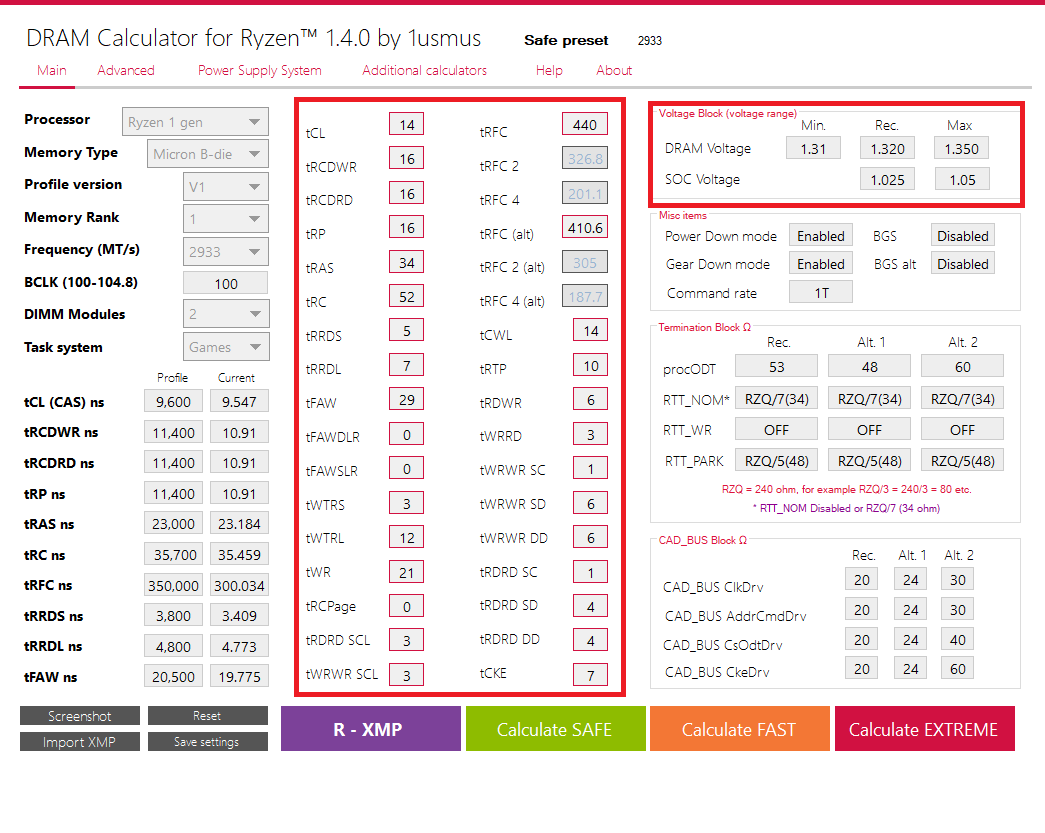Click CAD_BUS CsOdtDrv Alt. 2 value 40

click(x=958, y=639)
